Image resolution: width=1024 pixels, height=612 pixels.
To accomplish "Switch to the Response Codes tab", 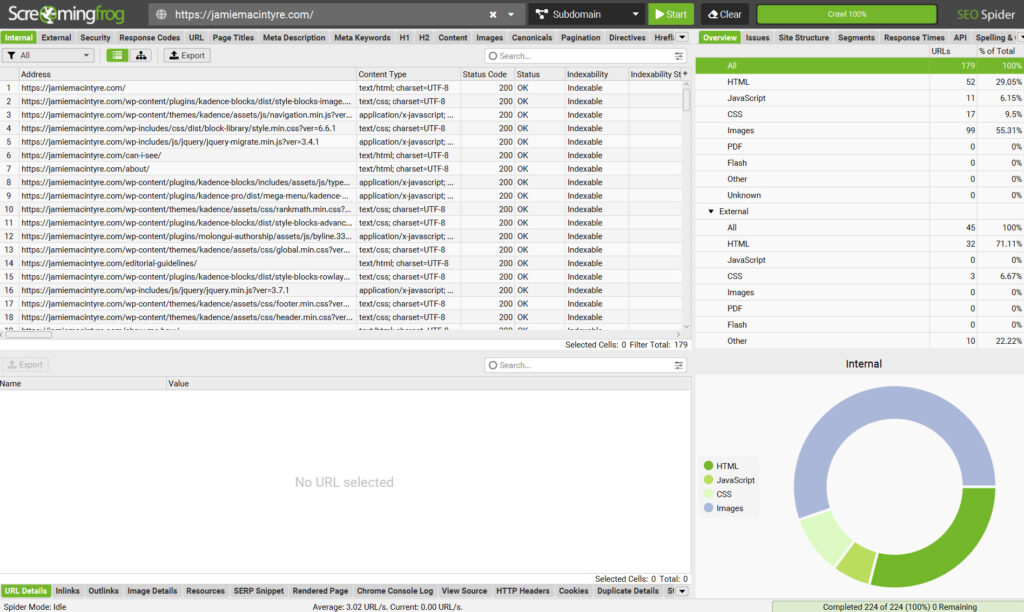I will 150,38.
